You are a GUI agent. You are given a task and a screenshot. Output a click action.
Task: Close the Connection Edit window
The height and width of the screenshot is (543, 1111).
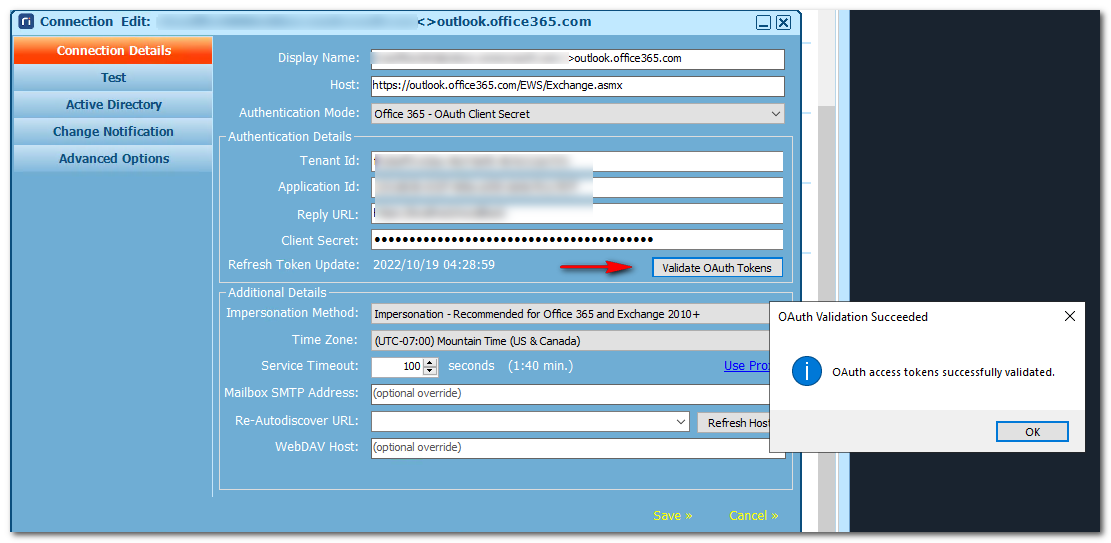tap(783, 23)
